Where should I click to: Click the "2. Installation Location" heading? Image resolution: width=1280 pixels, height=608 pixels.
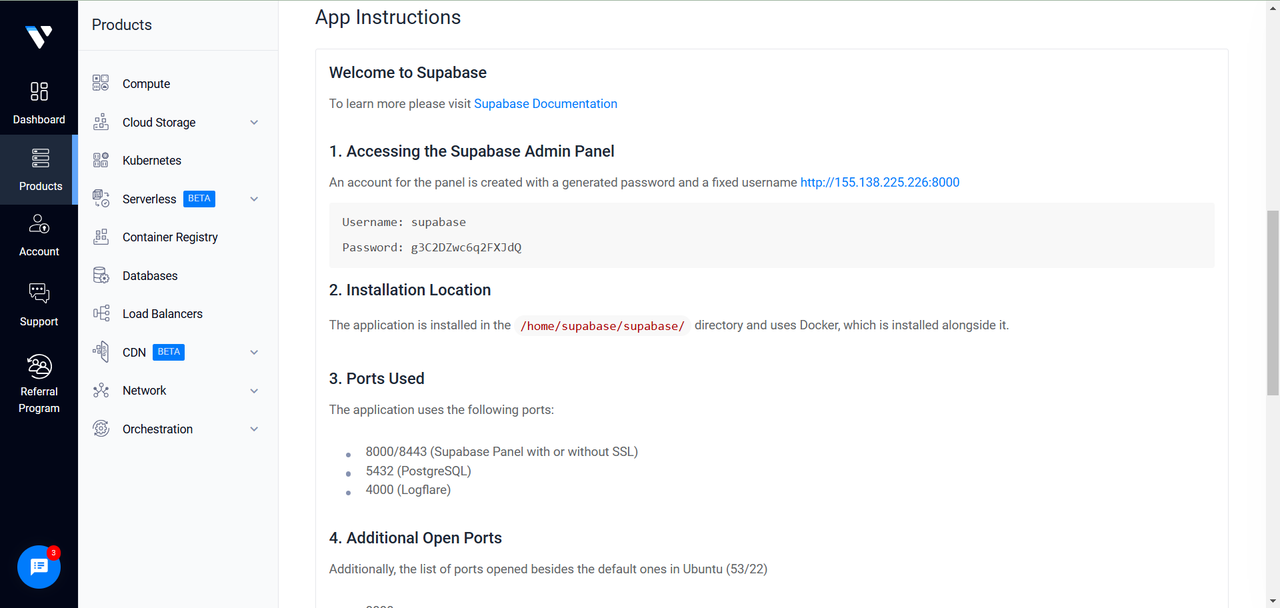pos(410,290)
